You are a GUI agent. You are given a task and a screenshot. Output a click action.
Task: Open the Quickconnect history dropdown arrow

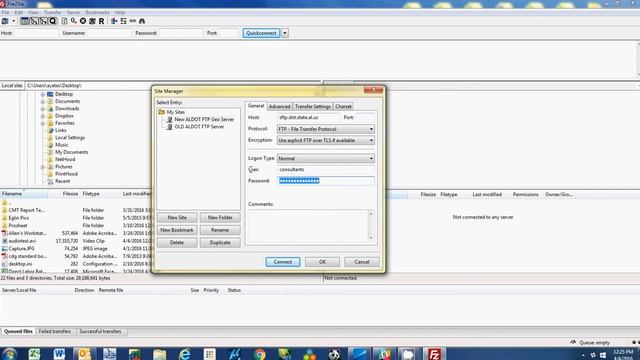(285, 33)
